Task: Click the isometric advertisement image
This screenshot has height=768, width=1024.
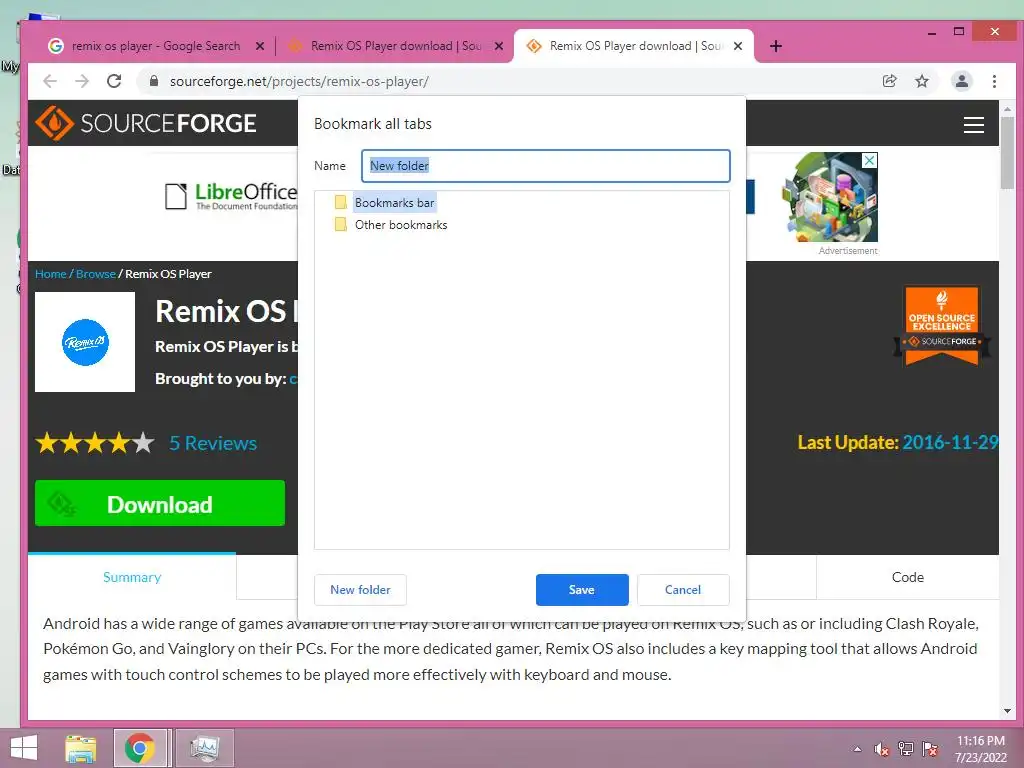Action: tap(829, 197)
